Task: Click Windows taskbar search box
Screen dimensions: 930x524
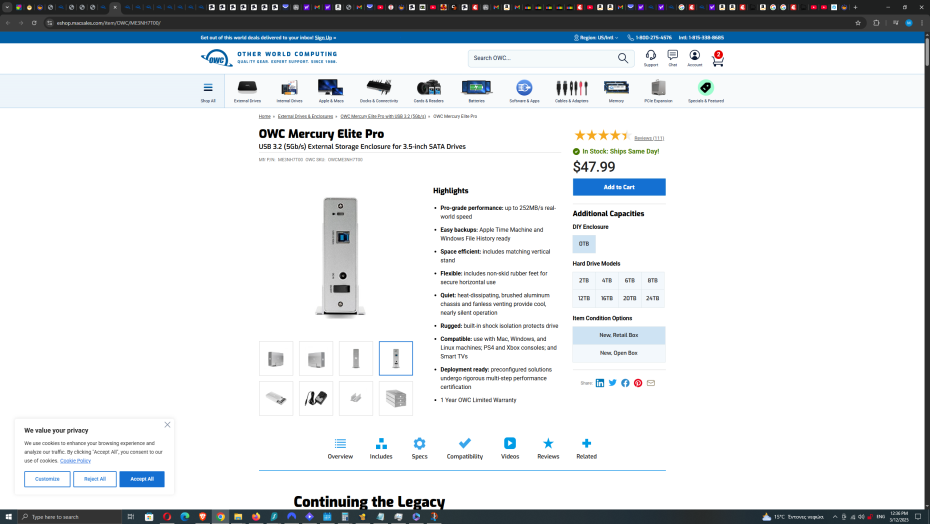Action: [x=69, y=517]
